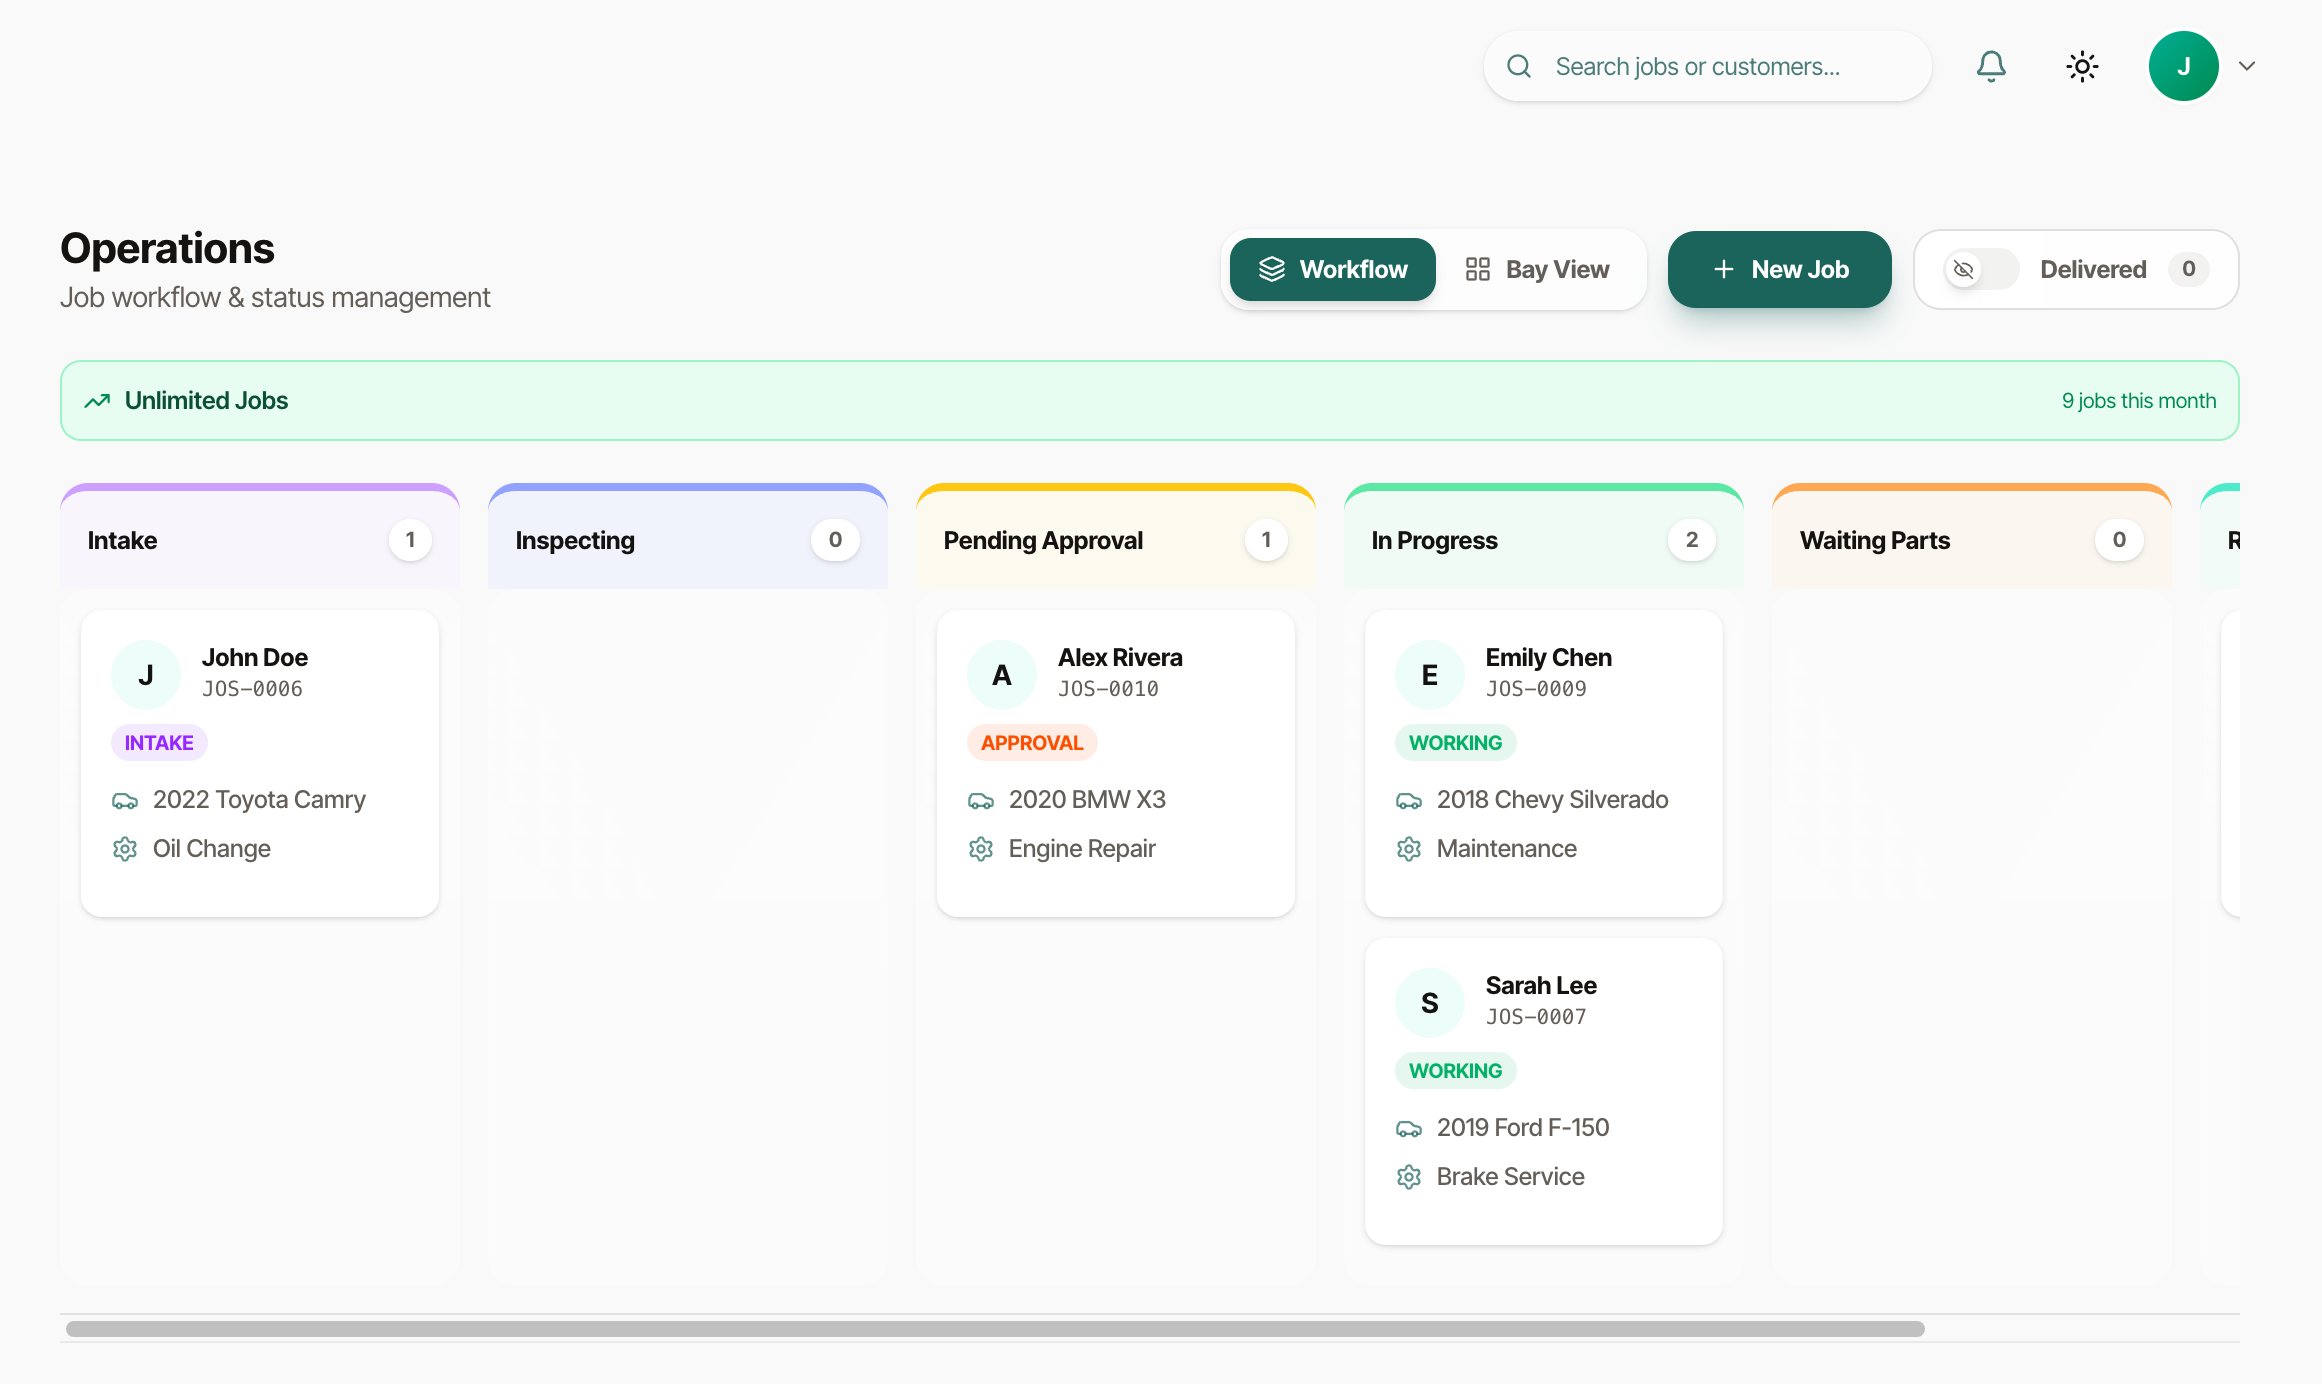Open the J profile avatar menu

[2183, 66]
